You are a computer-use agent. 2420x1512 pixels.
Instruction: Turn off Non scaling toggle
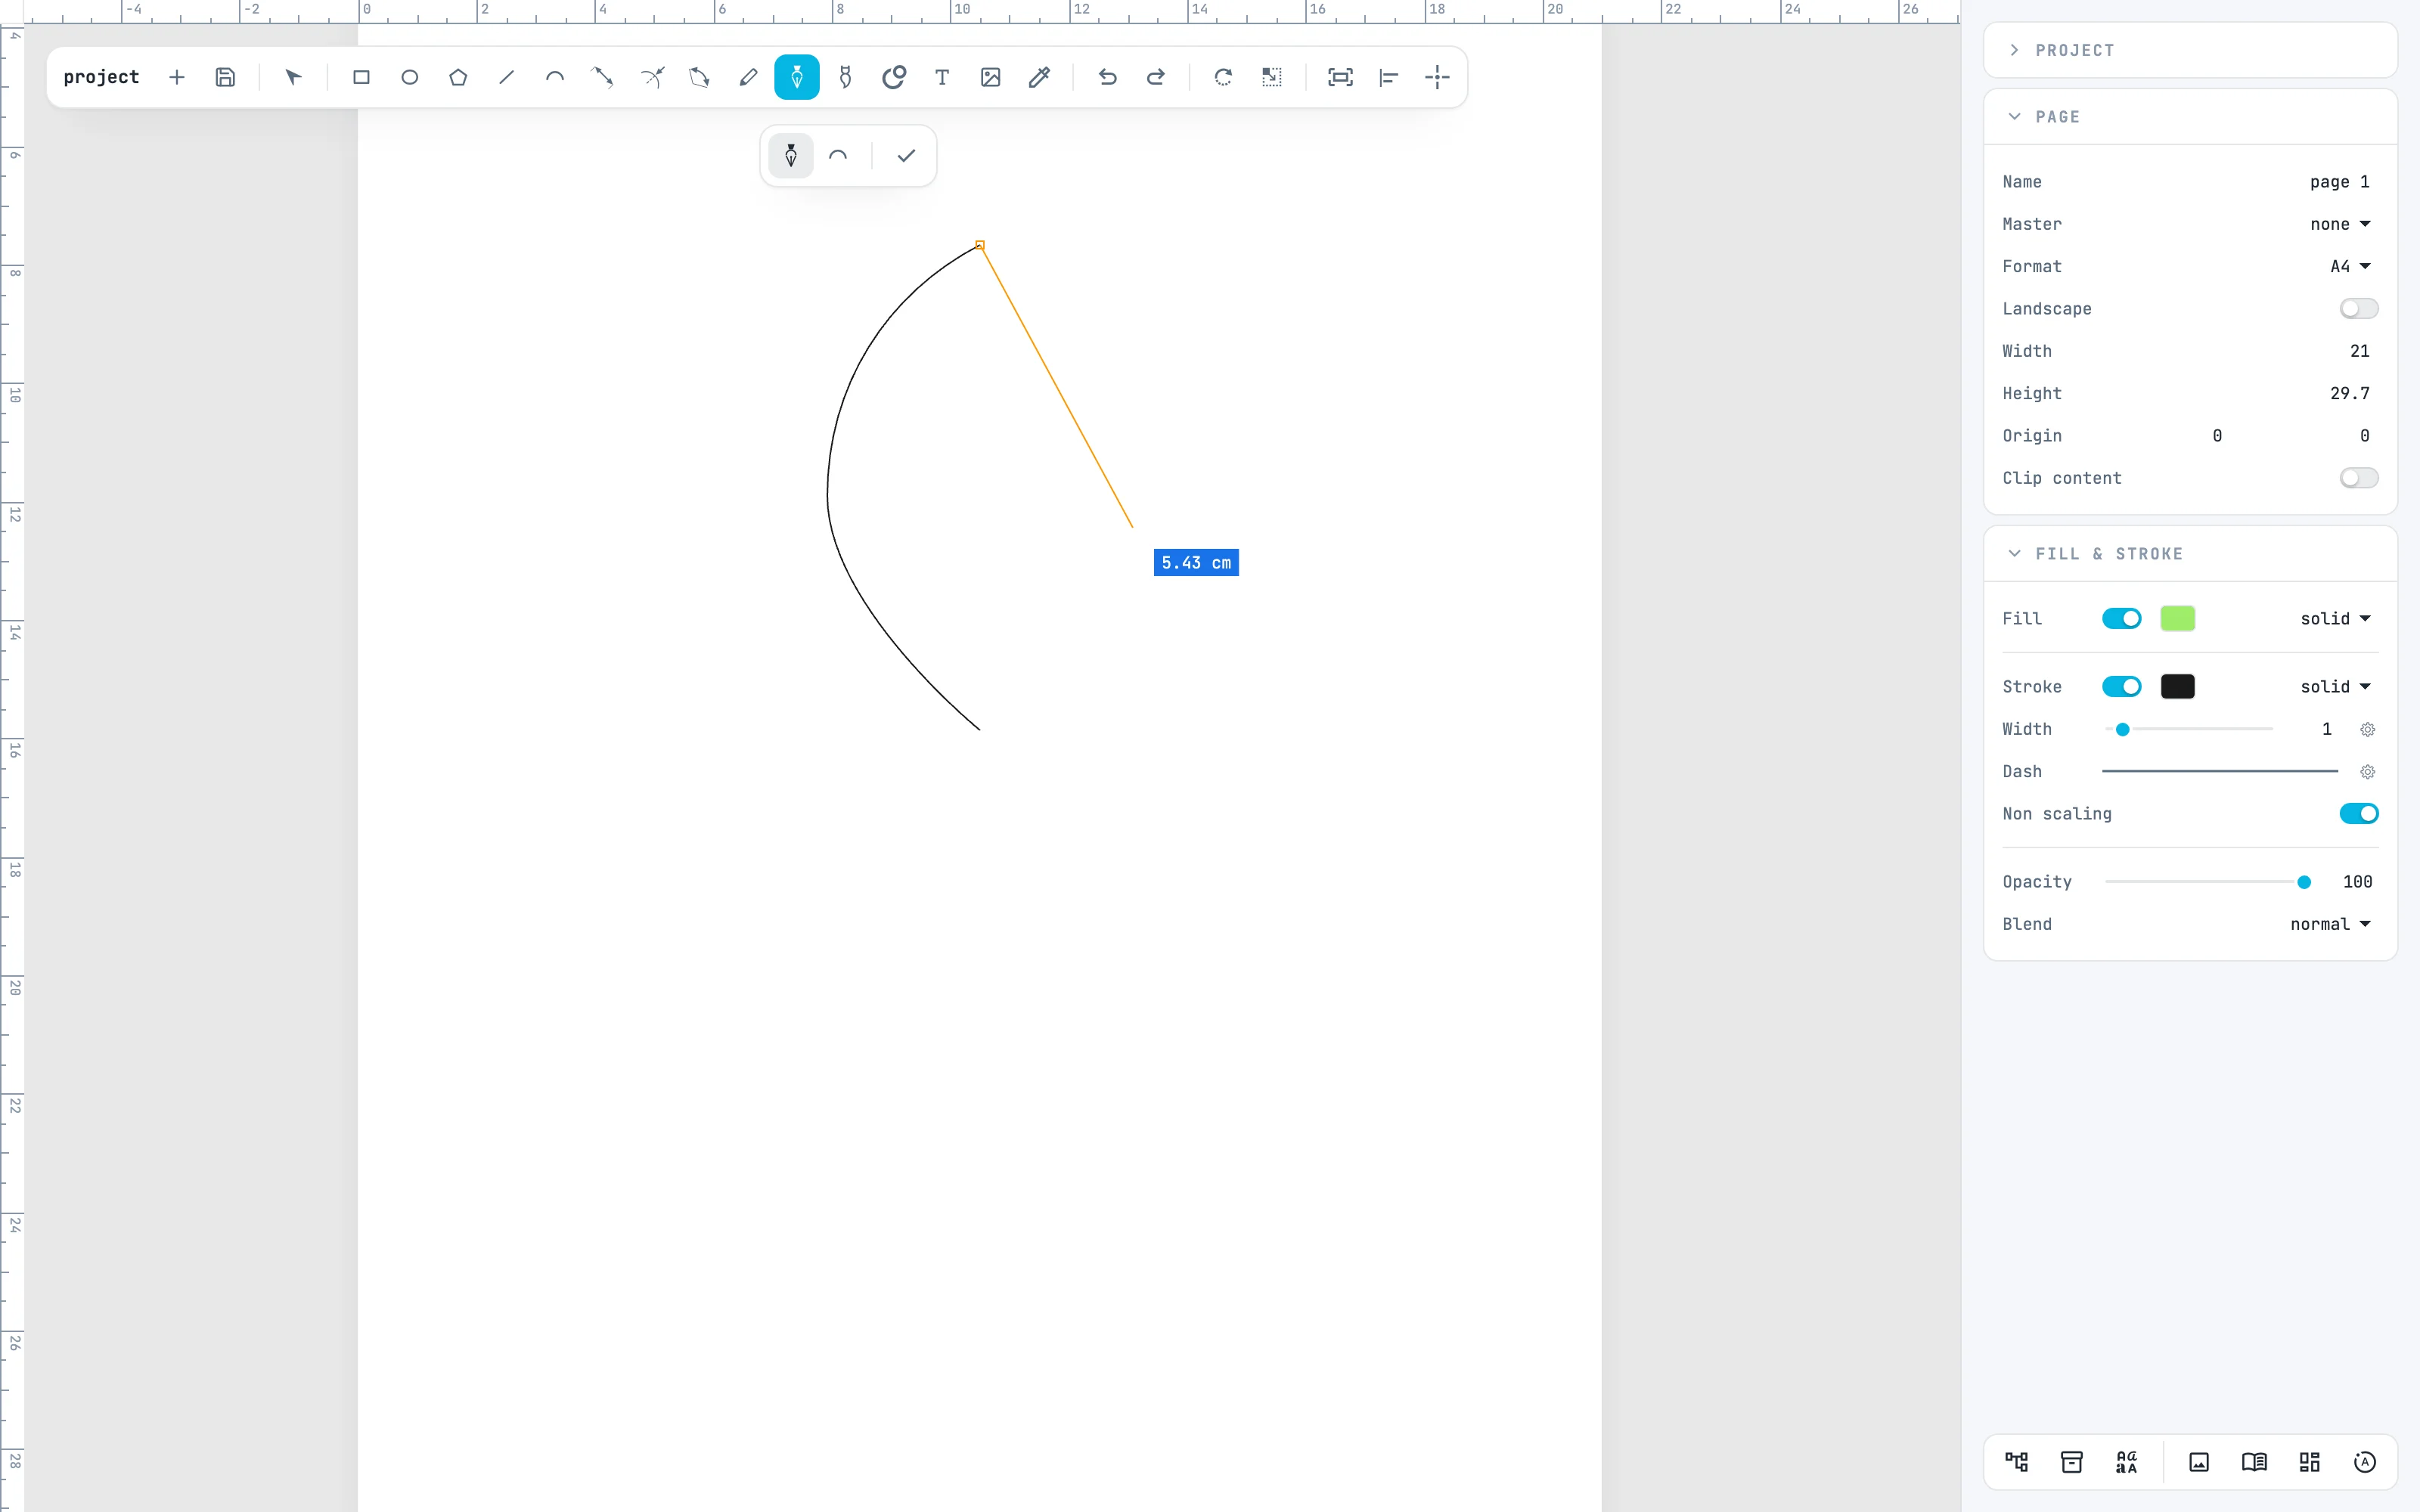(x=2358, y=814)
